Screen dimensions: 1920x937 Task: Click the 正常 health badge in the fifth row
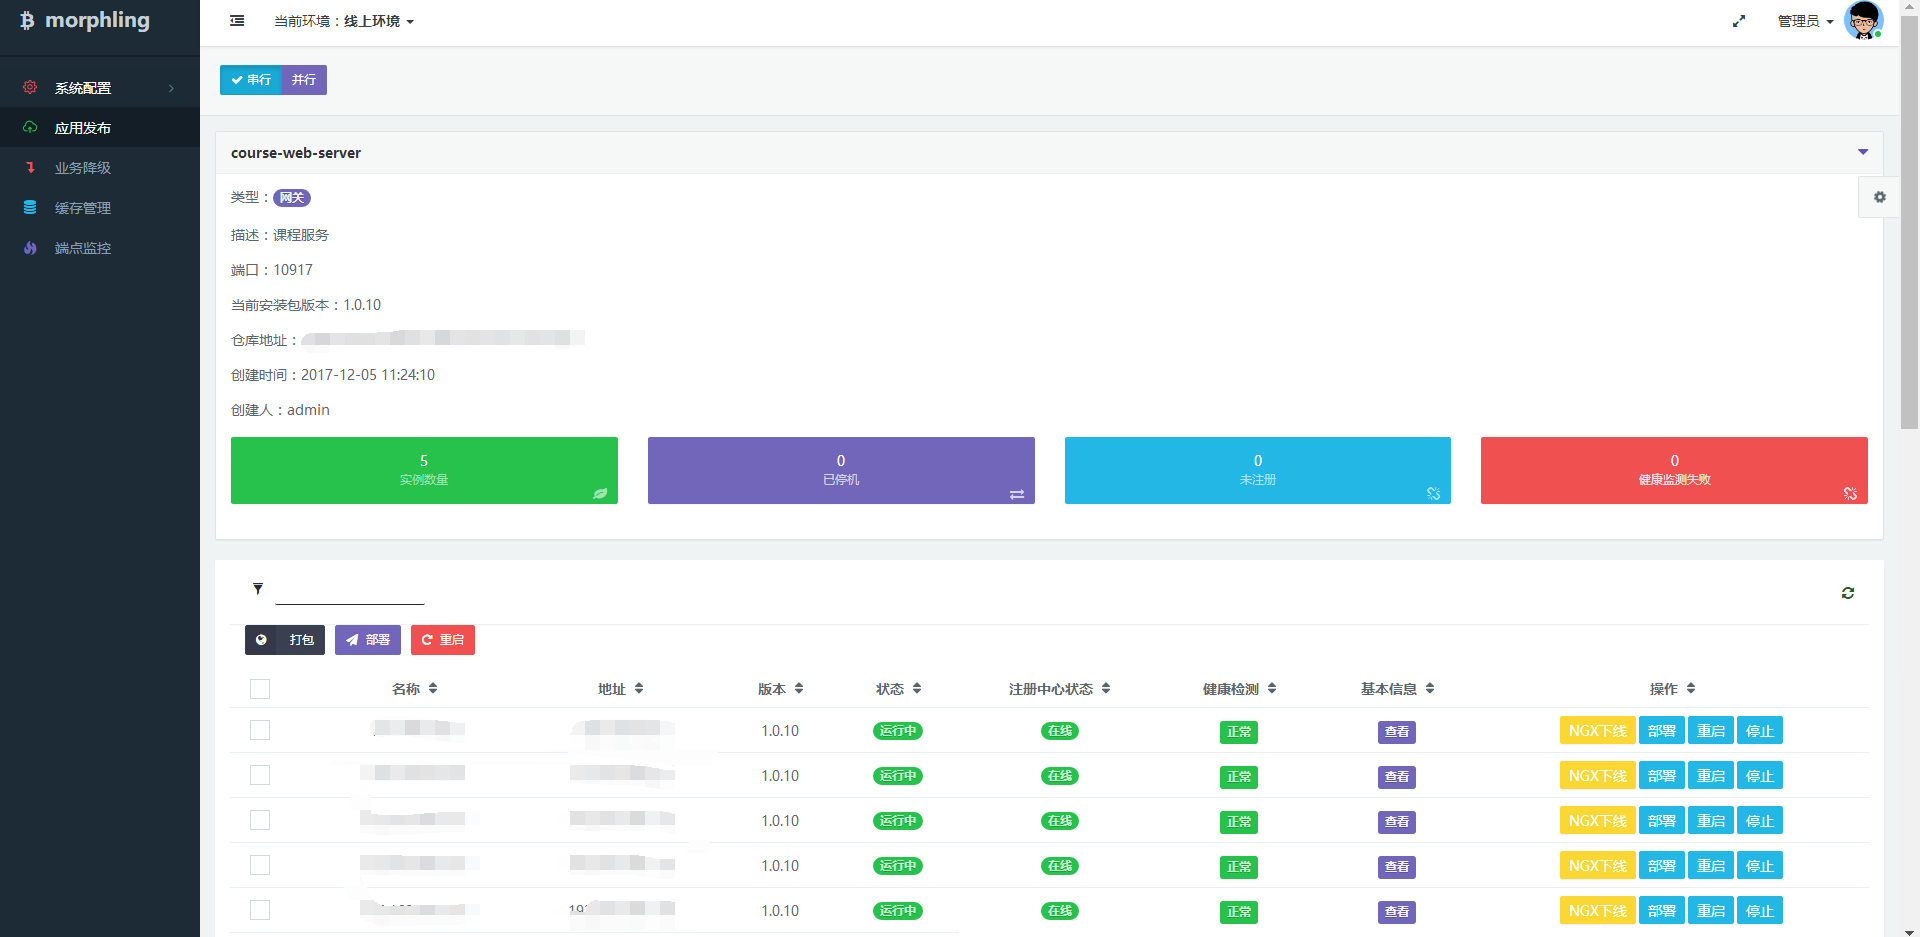[x=1239, y=912]
